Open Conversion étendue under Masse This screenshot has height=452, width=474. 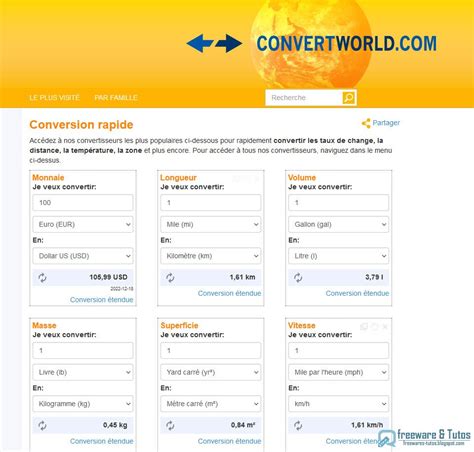[102, 441]
